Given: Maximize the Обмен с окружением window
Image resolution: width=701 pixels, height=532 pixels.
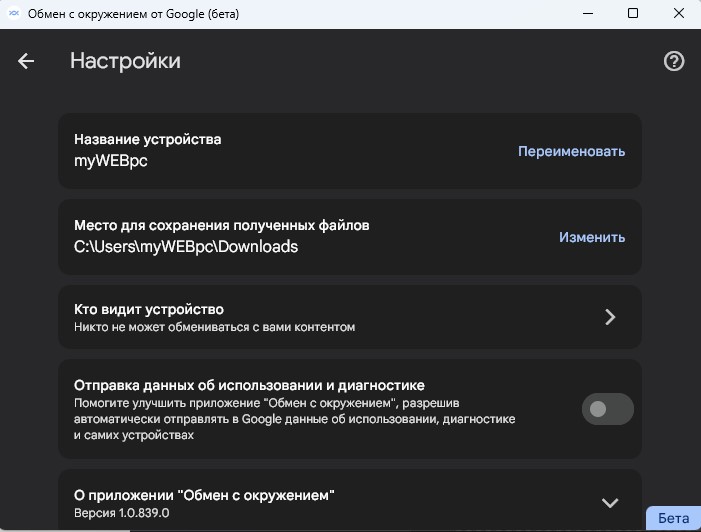Looking at the screenshot, I should (633, 13).
